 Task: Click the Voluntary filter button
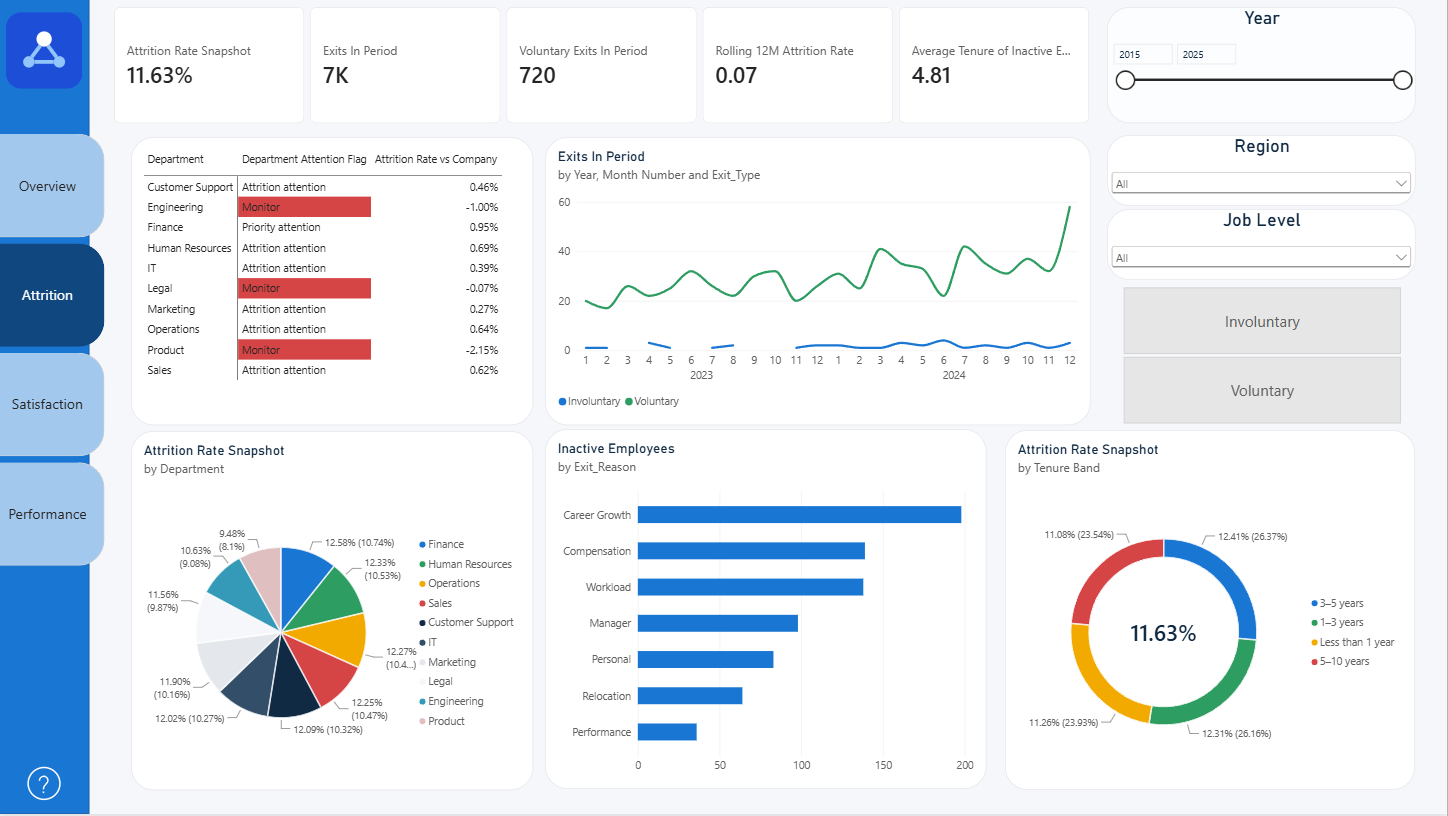tap(1262, 390)
